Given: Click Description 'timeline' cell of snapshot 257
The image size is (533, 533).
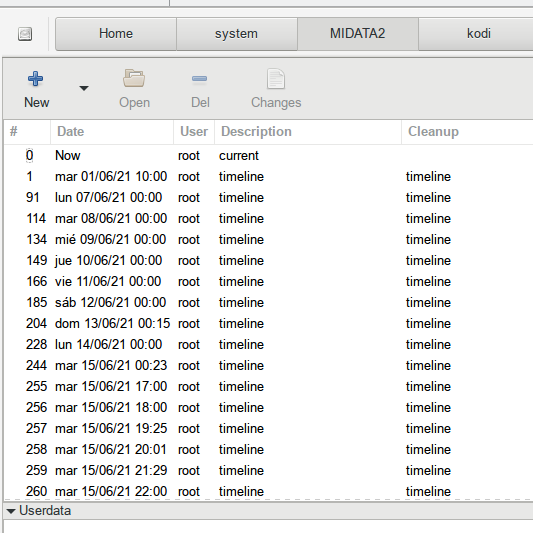Looking at the screenshot, I should pyautogui.click(x=241, y=429).
